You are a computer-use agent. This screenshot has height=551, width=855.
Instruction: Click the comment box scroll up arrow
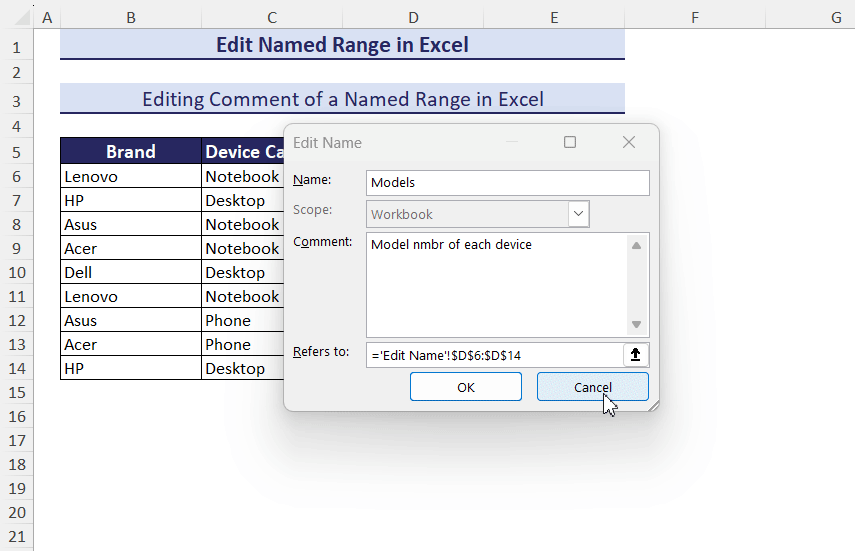click(636, 245)
